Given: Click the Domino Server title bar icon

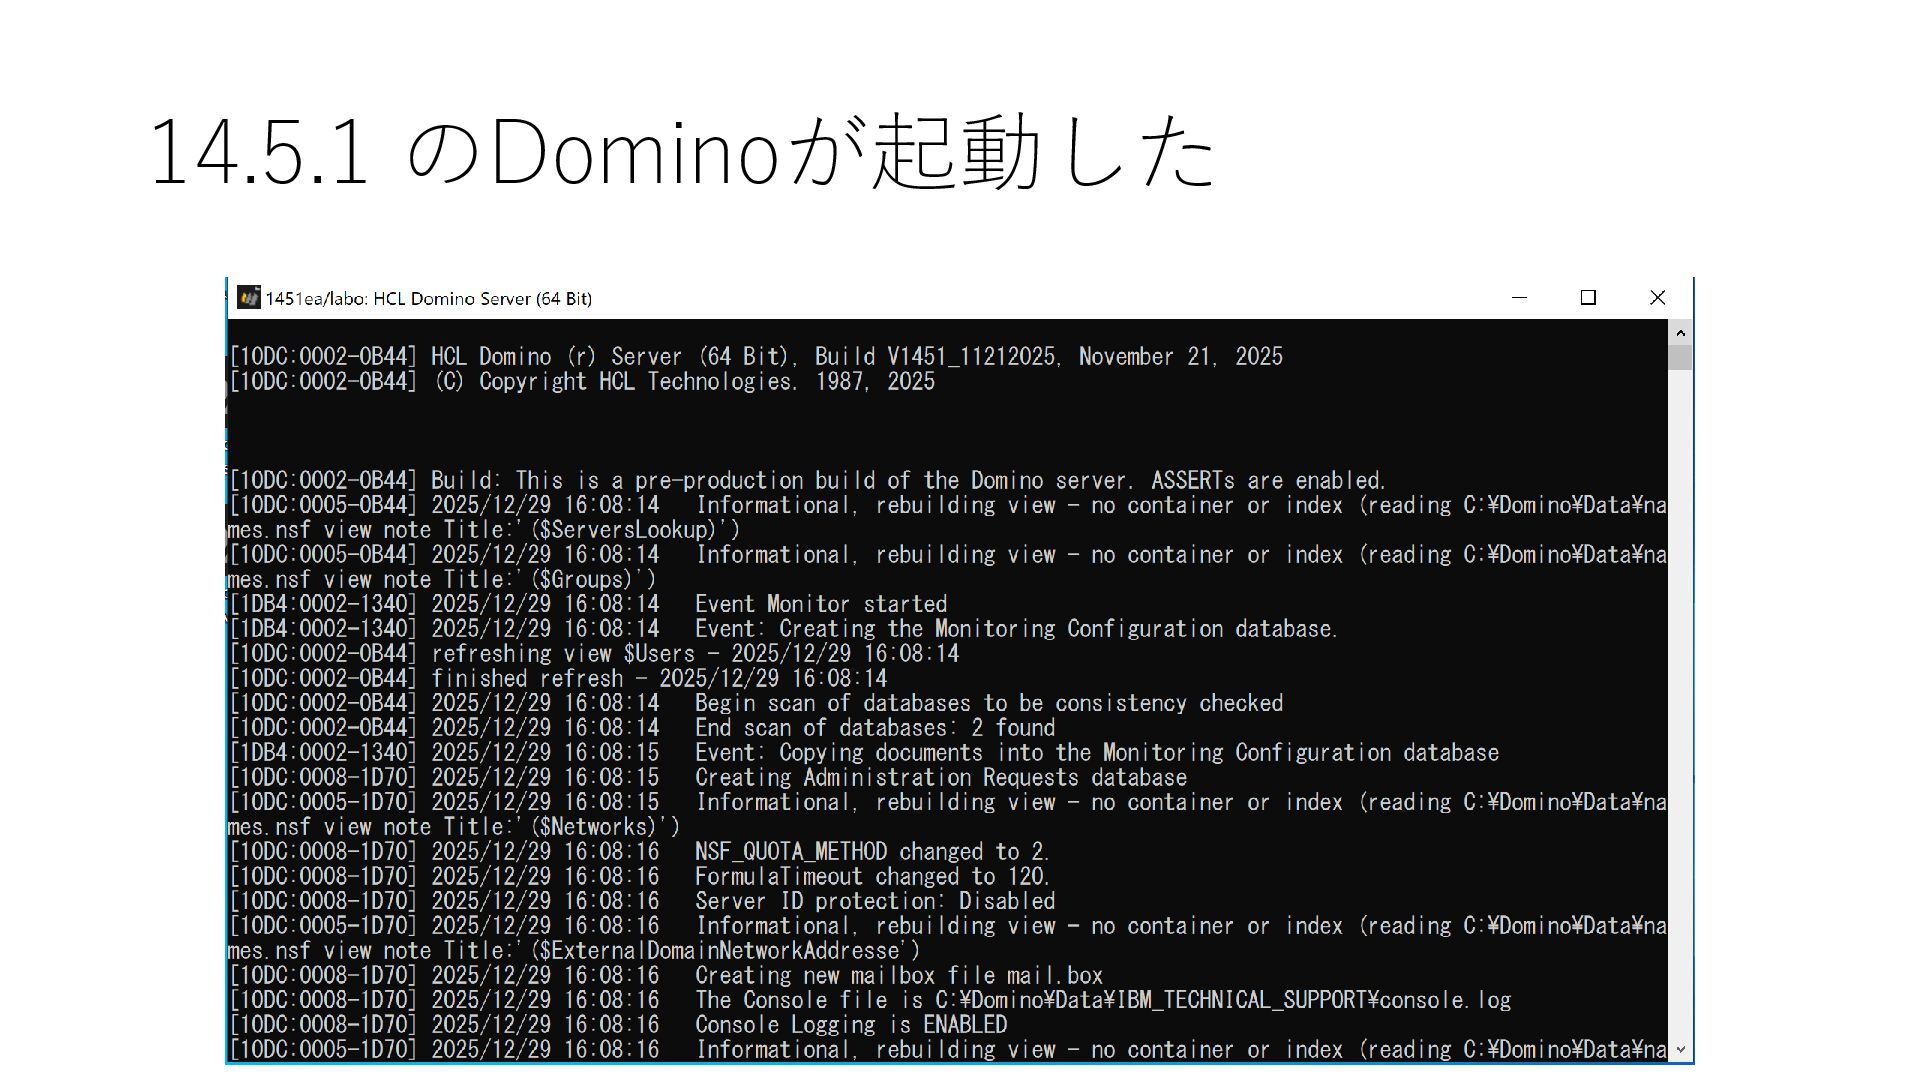Looking at the screenshot, I should (248, 298).
